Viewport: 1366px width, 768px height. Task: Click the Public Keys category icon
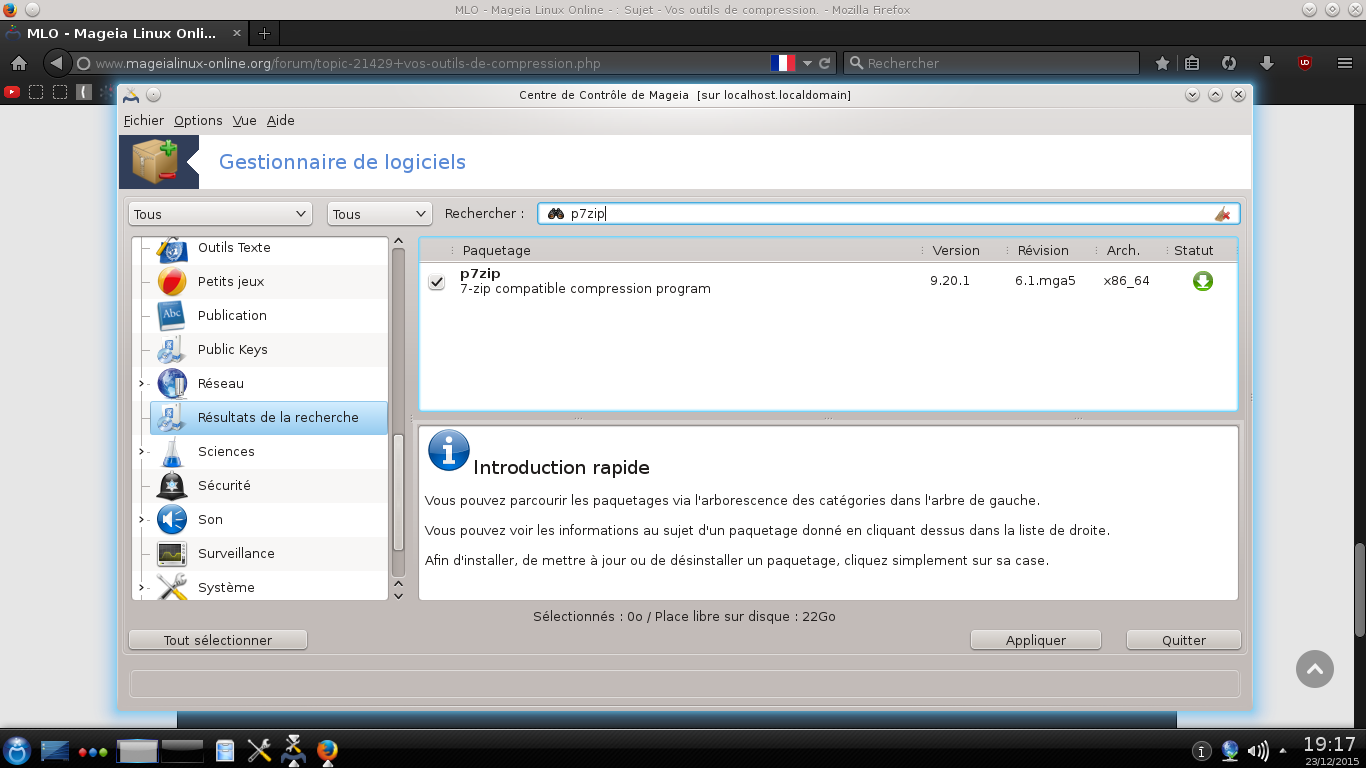pos(172,349)
